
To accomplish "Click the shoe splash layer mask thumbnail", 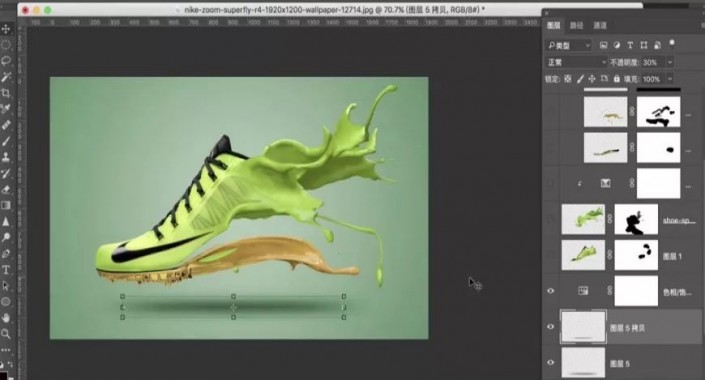I will coord(636,219).
